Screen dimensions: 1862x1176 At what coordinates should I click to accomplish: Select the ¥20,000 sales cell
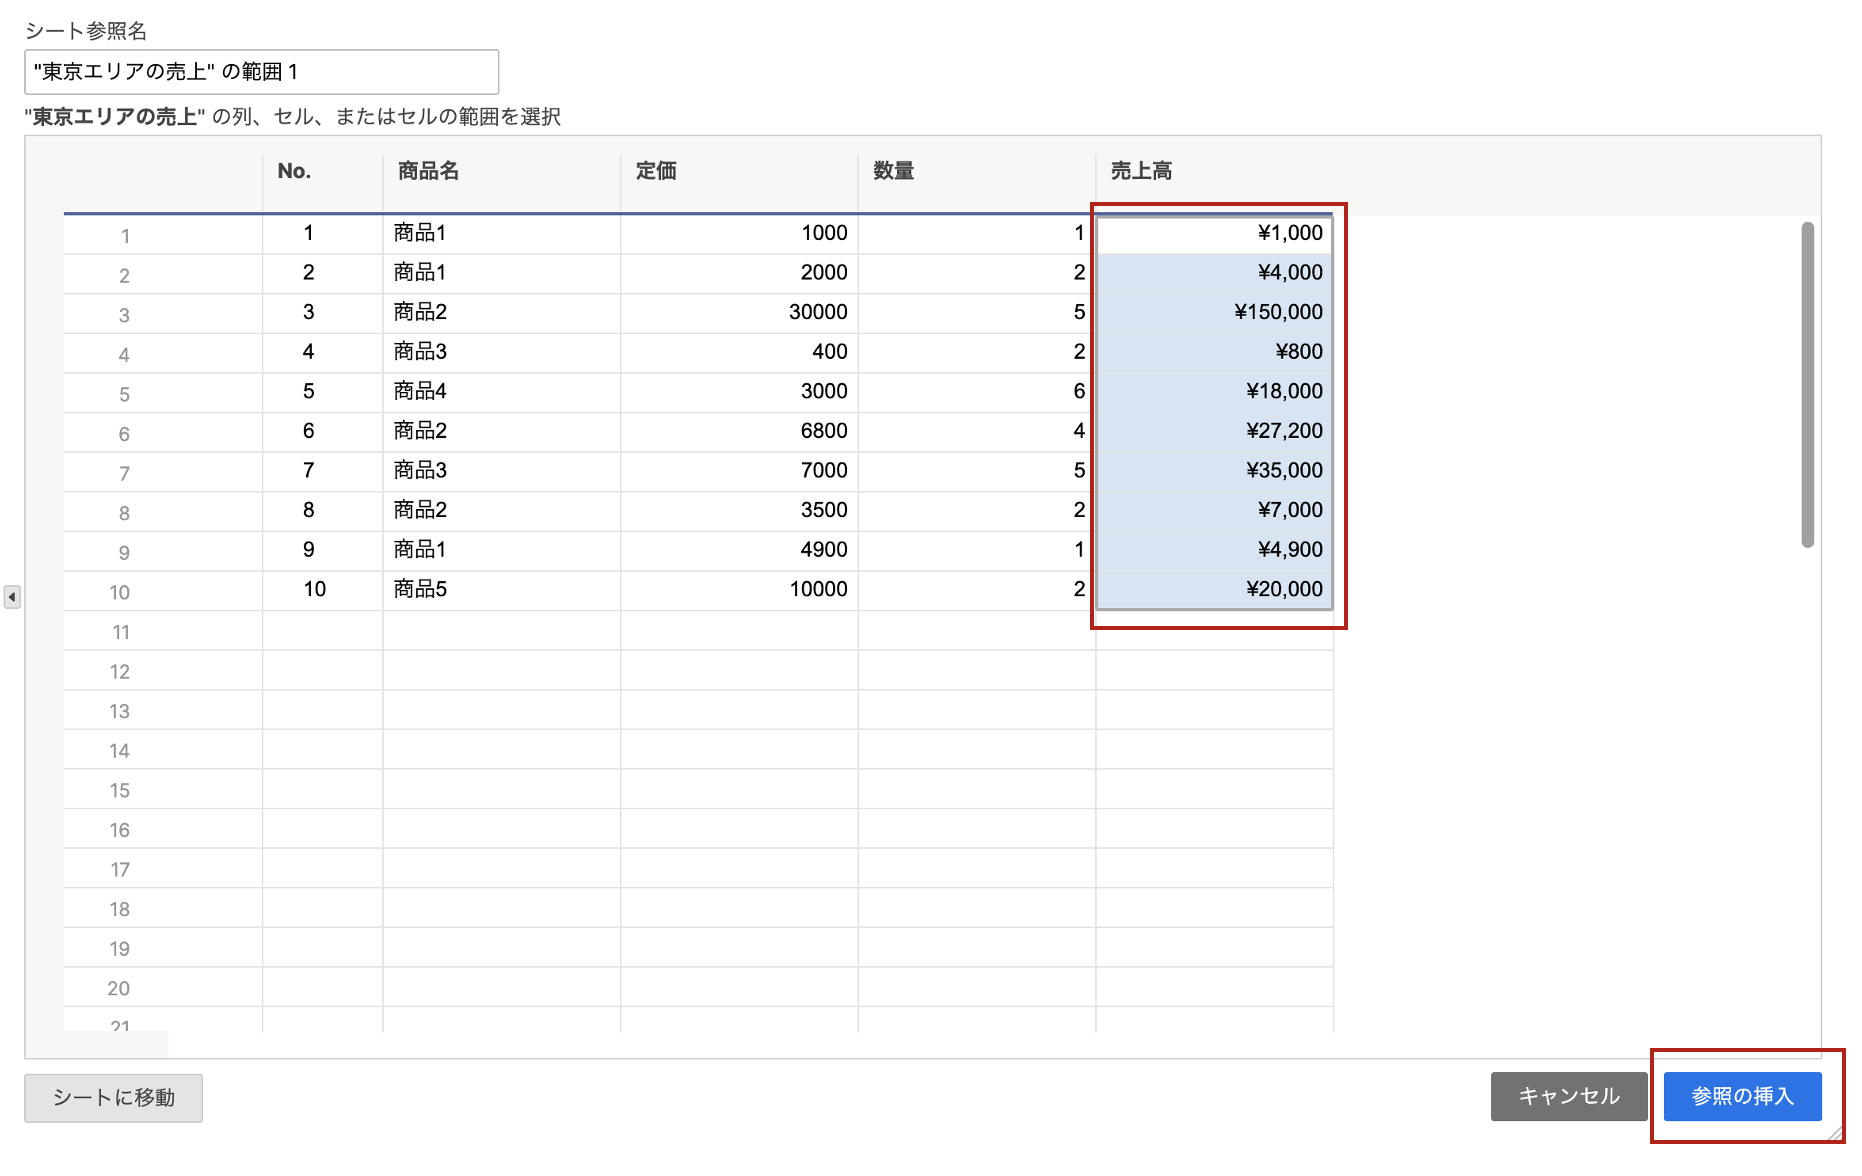(1214, 589)
